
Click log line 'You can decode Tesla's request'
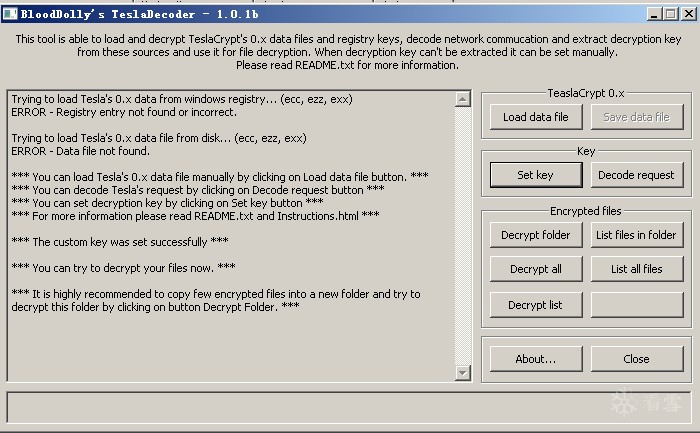tap(198, 190)
